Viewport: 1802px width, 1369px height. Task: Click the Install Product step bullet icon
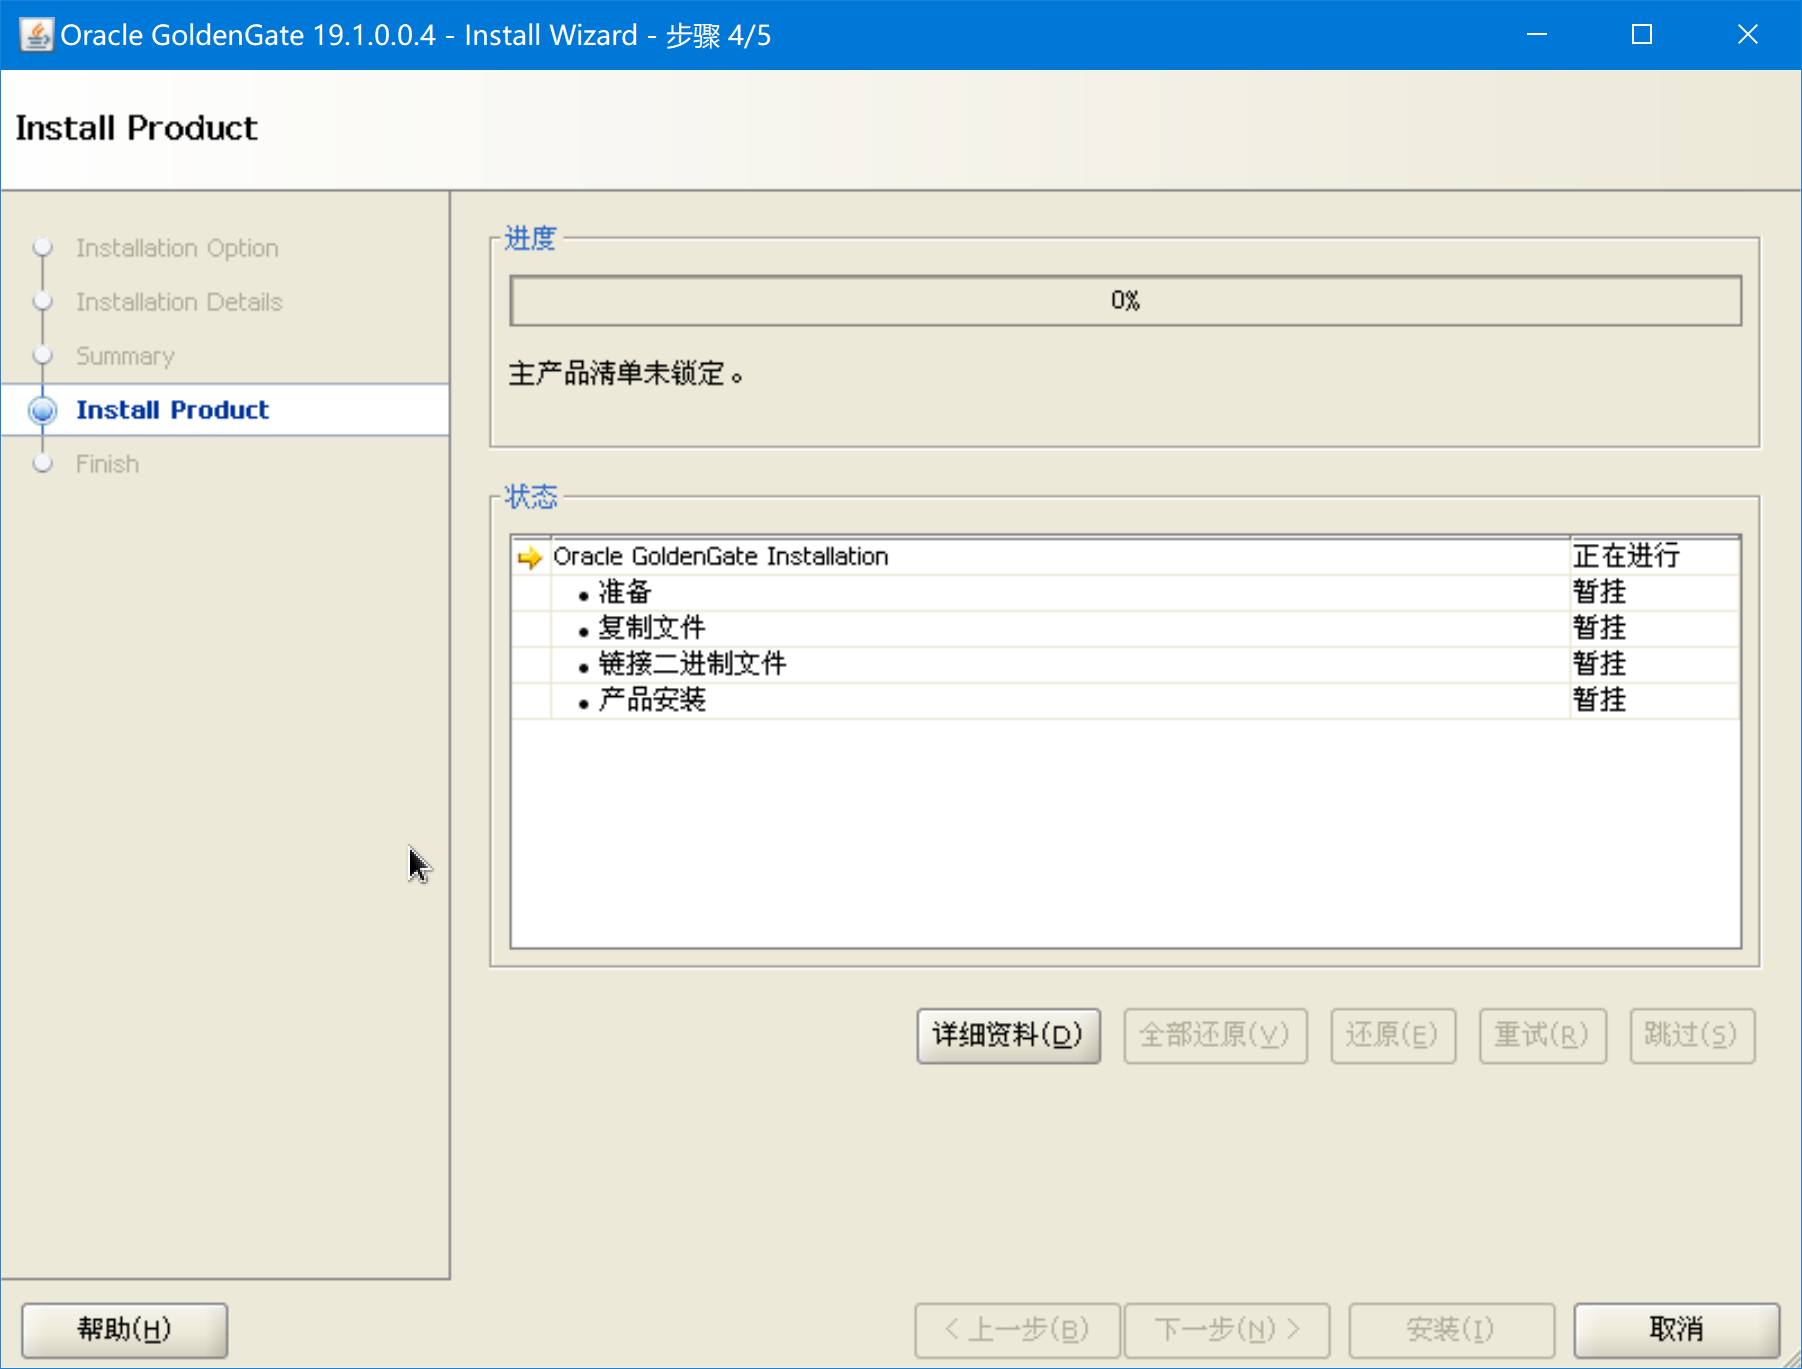(x=42, y=410)
